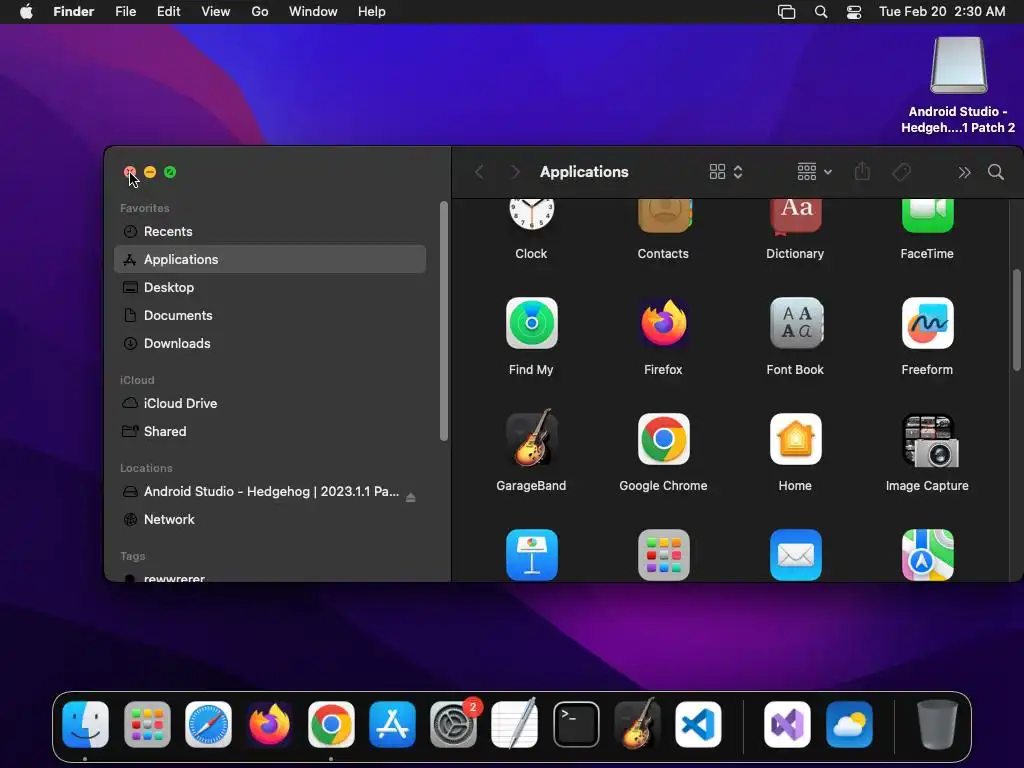The height and width of the screenshot is (768, 1024).
Task: Click the Edit Tags toolbar icon
Action: tap(901, 172)
